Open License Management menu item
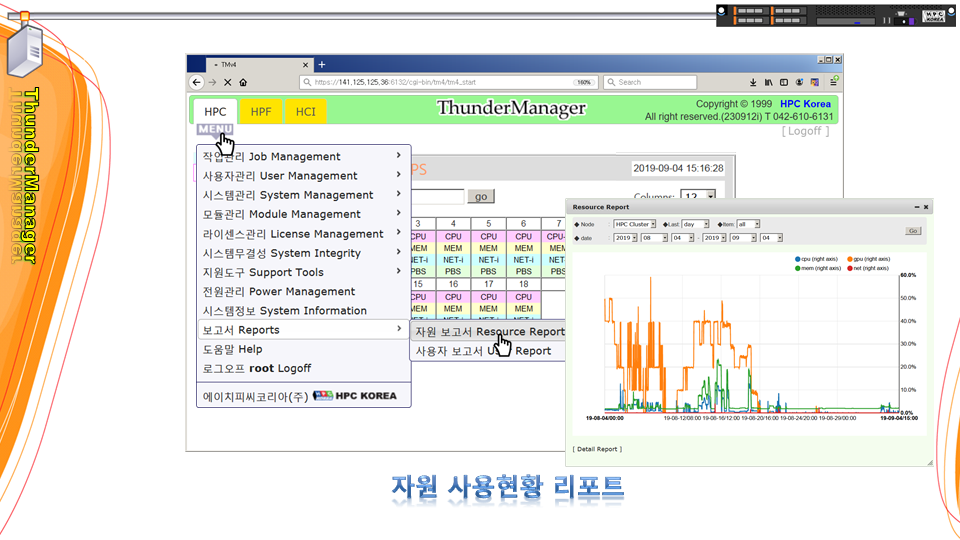960x540 pixels. tap(303, 234)
